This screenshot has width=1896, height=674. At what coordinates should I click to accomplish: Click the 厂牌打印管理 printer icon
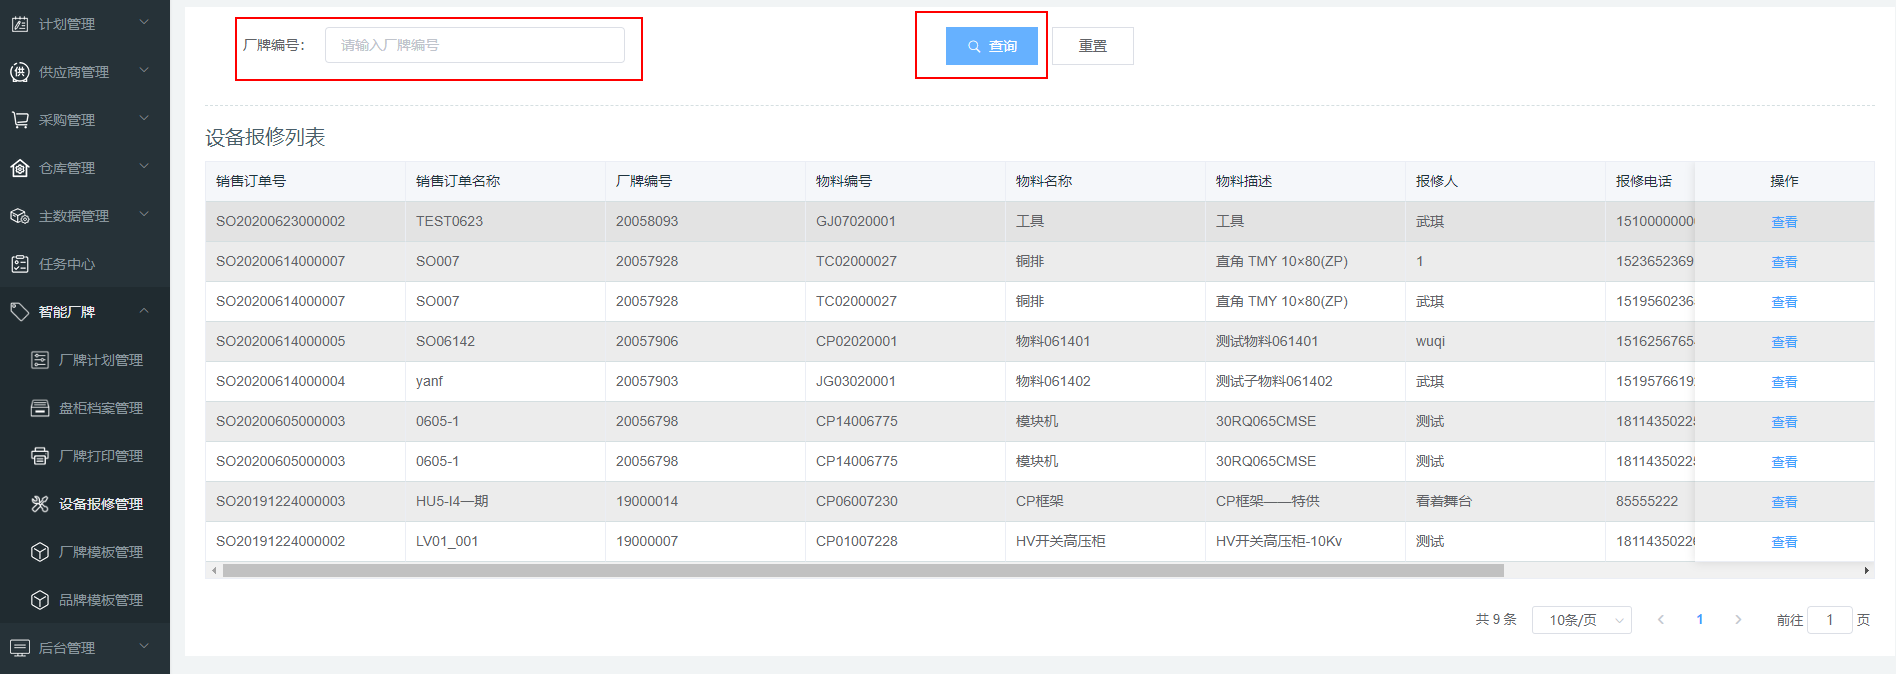(x=40, y=456)
